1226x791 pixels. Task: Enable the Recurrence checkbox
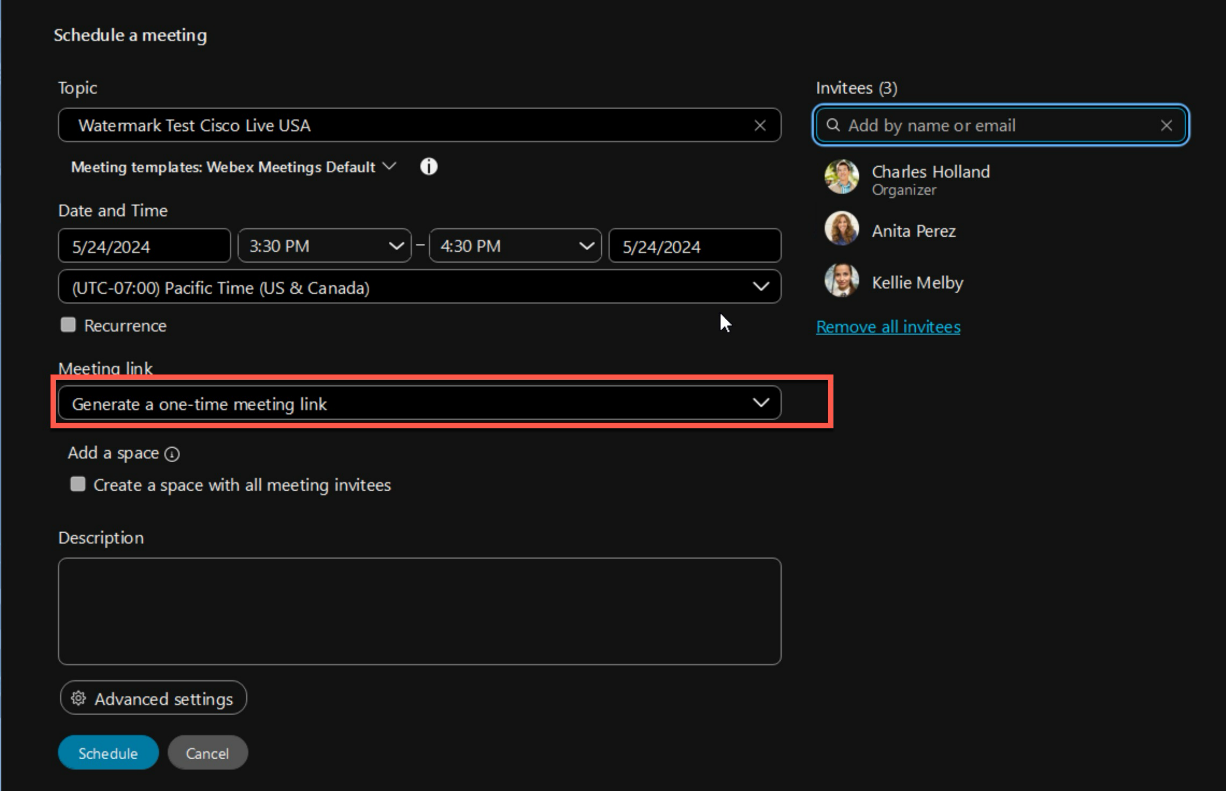pos(68,325)
